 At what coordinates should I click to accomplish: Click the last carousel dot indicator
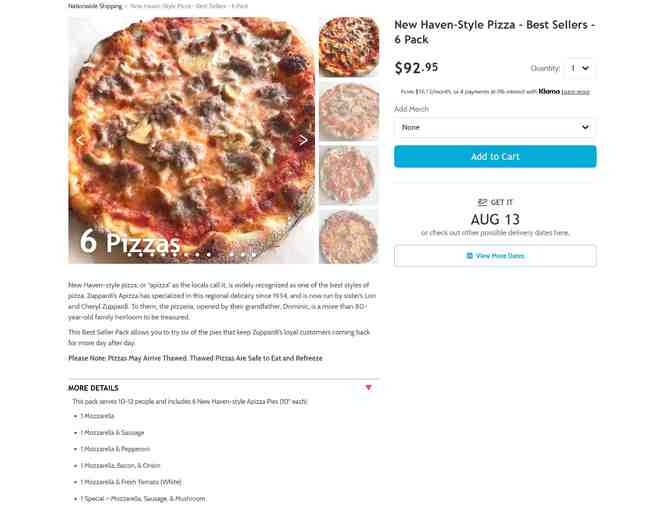254,255
